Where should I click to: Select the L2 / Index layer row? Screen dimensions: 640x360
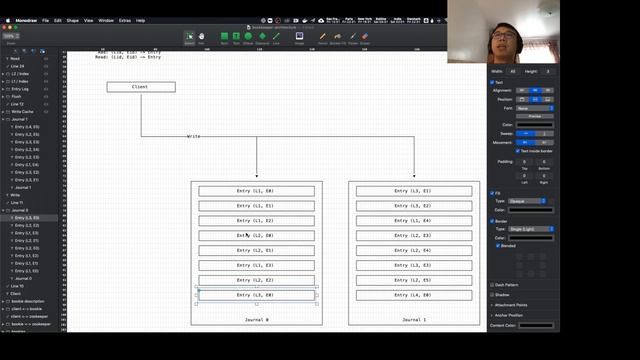[x=29, y=74]
